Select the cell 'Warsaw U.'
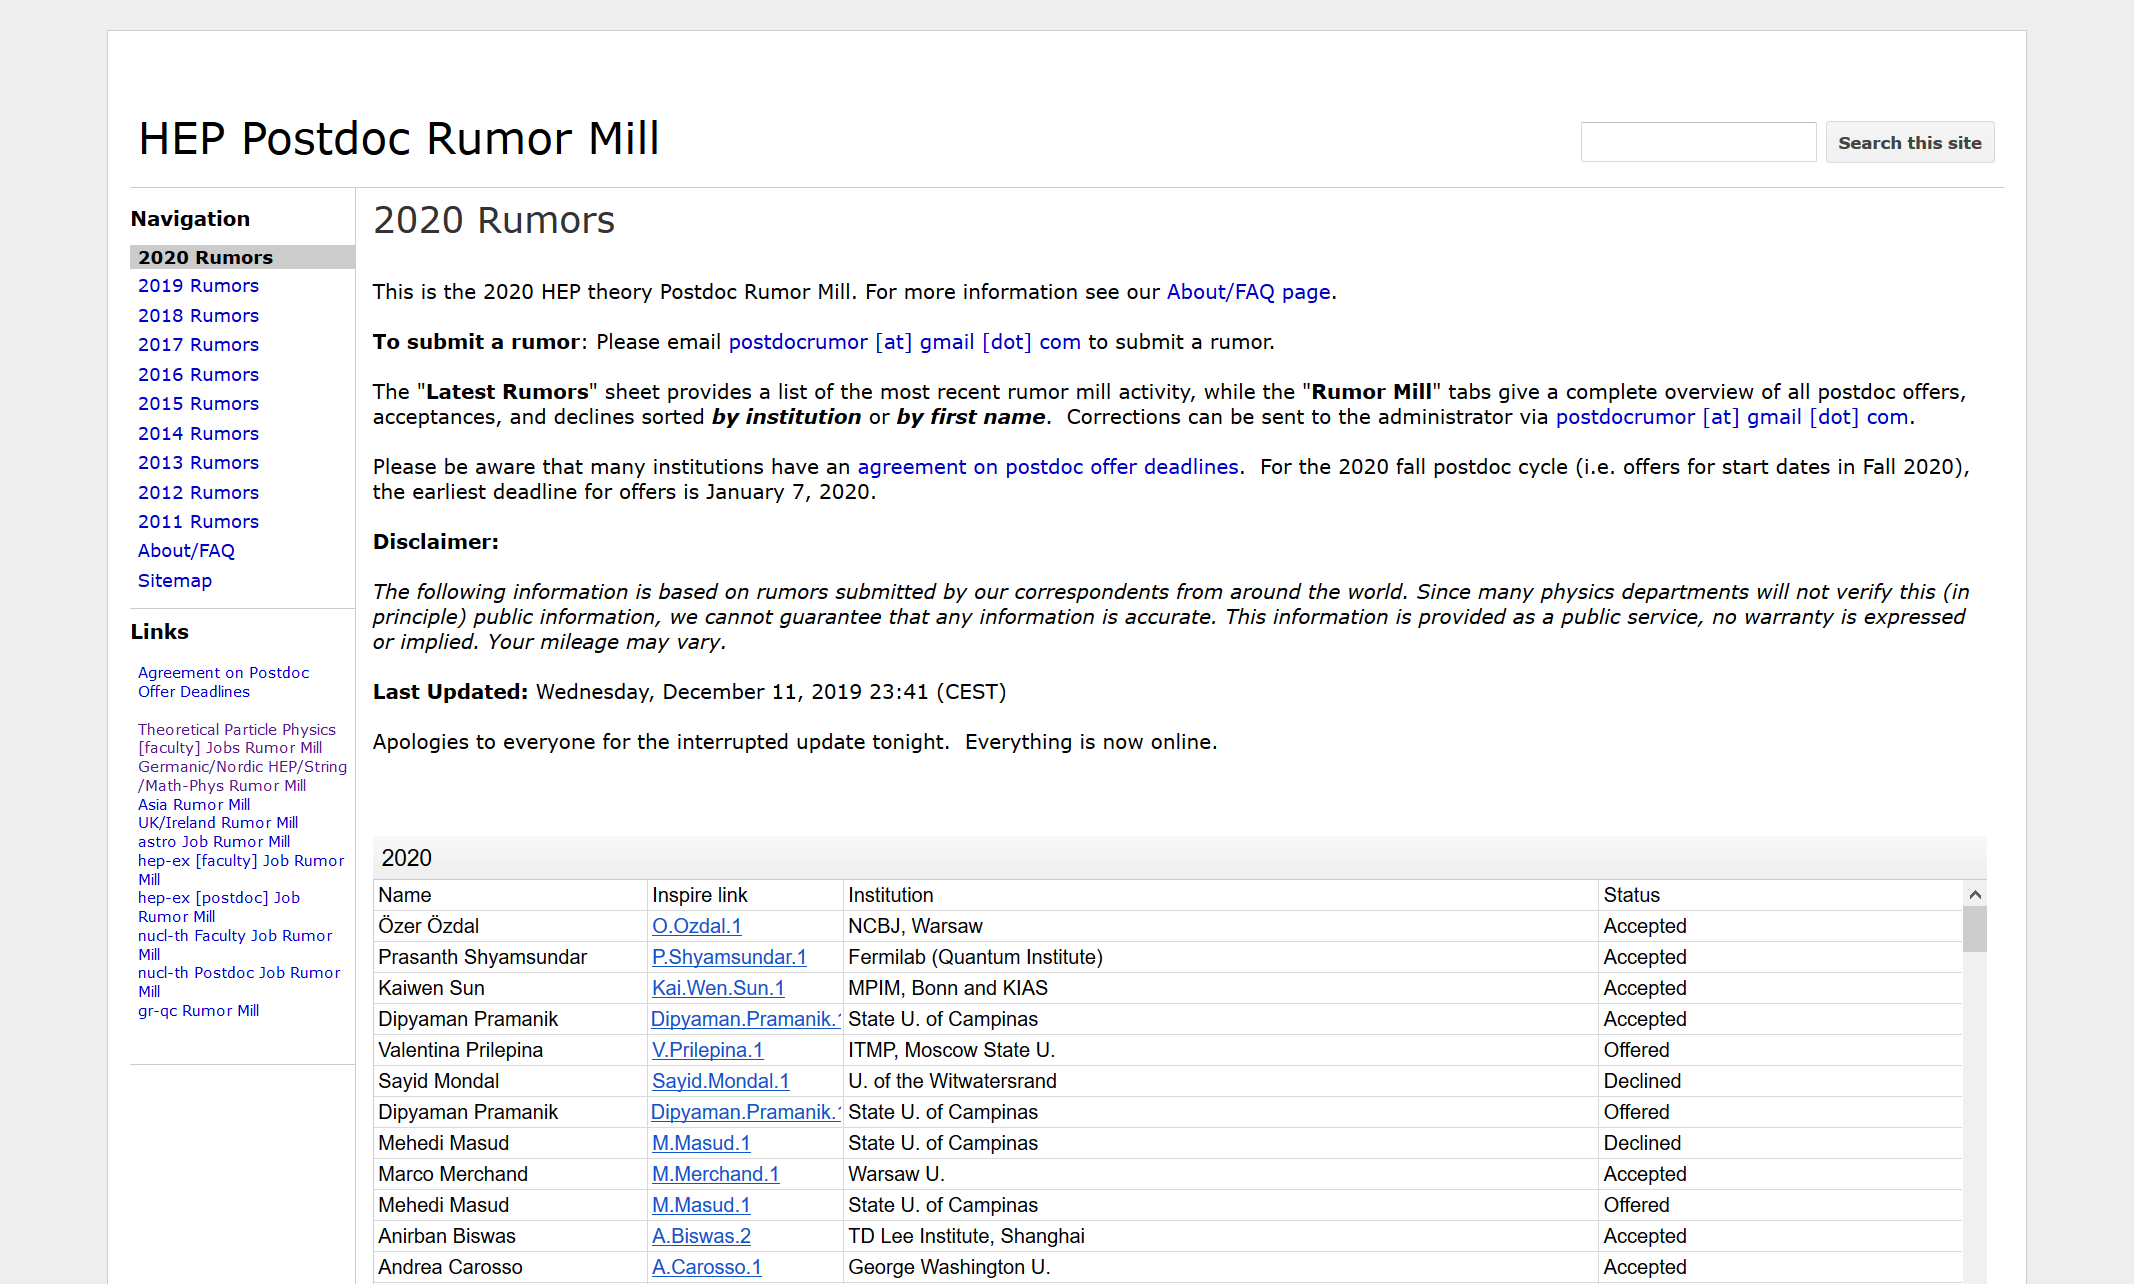Image resolution: width=2134 pixels, height=1284 pixels. coord(1220,1174)
